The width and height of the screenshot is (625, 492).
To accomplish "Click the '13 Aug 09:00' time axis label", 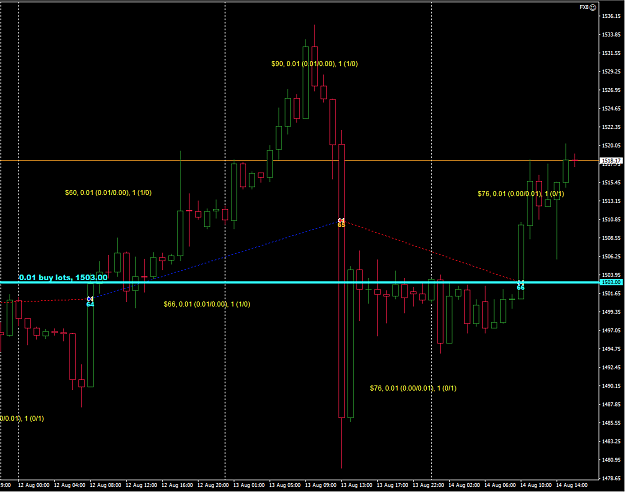I will pyautogui.click(x=320, y=485).
